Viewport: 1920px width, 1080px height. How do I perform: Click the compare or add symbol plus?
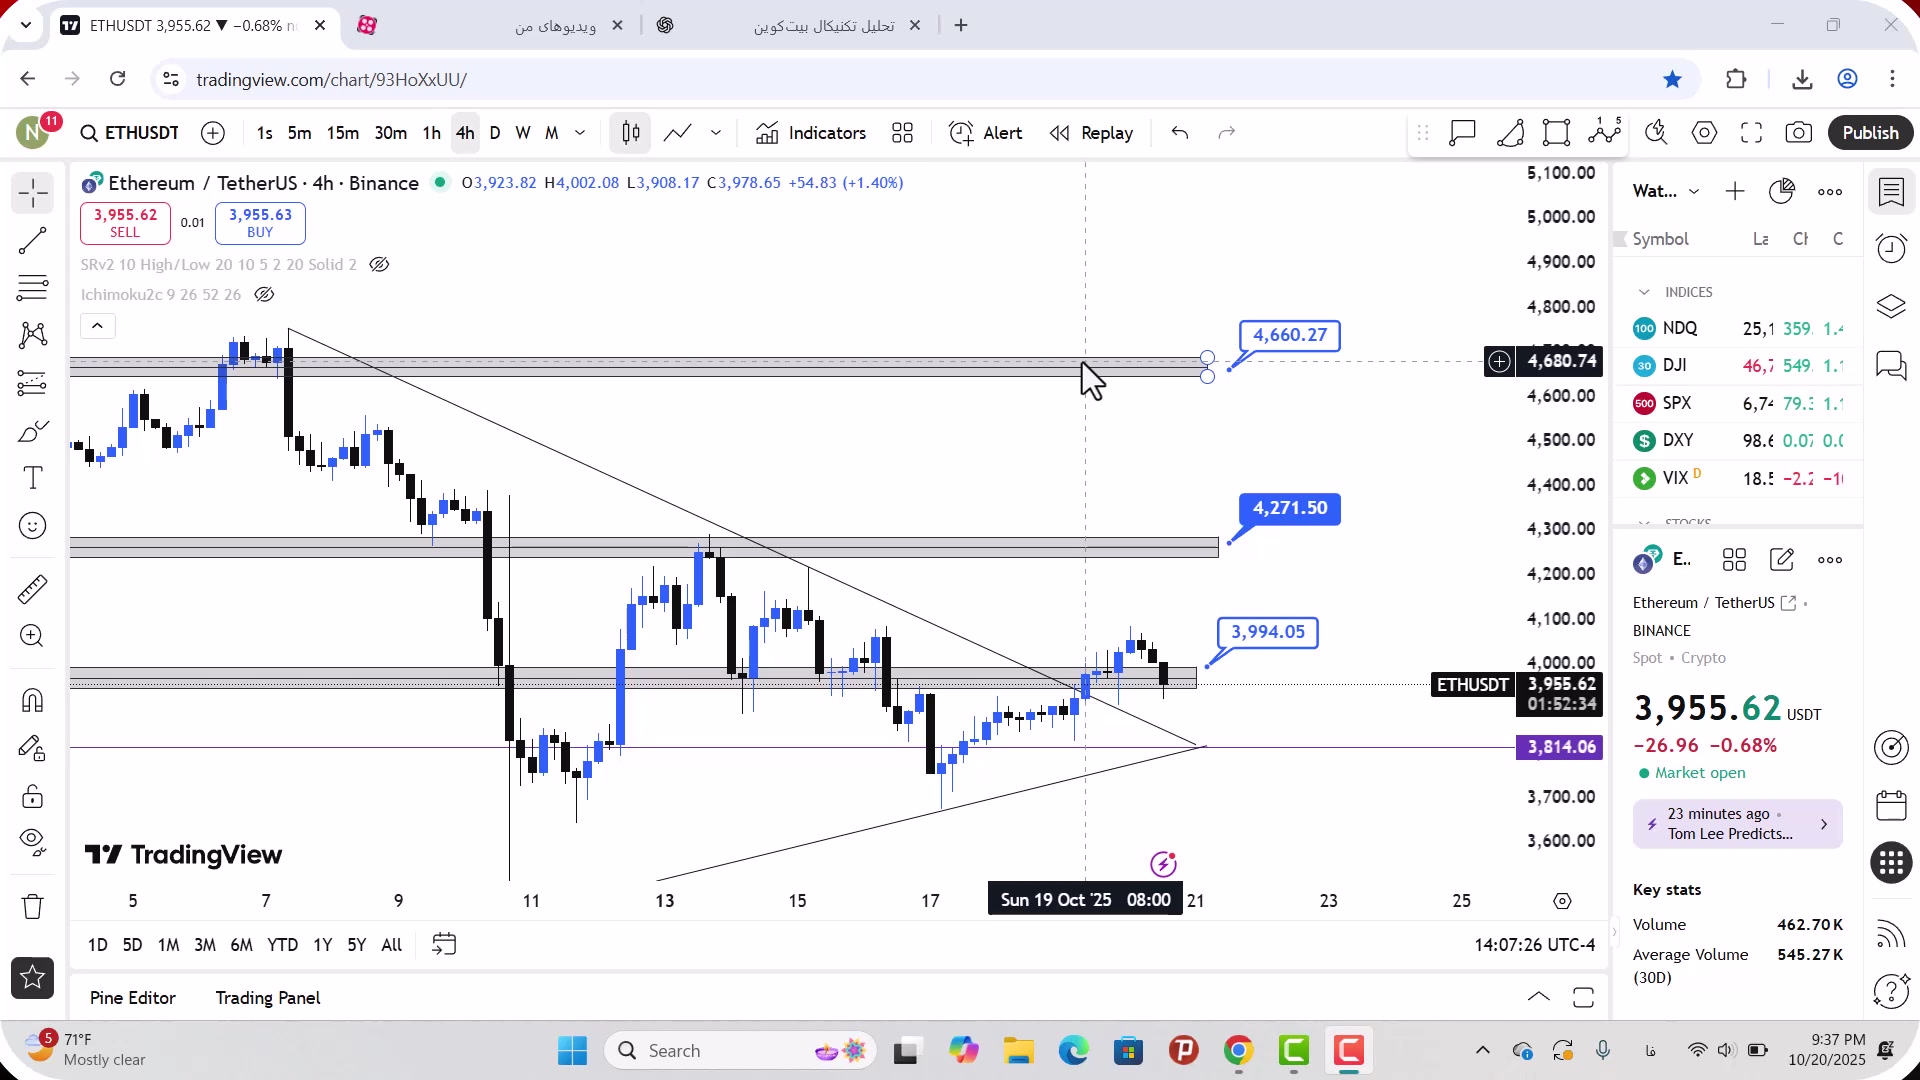click(x=213, y=133)
